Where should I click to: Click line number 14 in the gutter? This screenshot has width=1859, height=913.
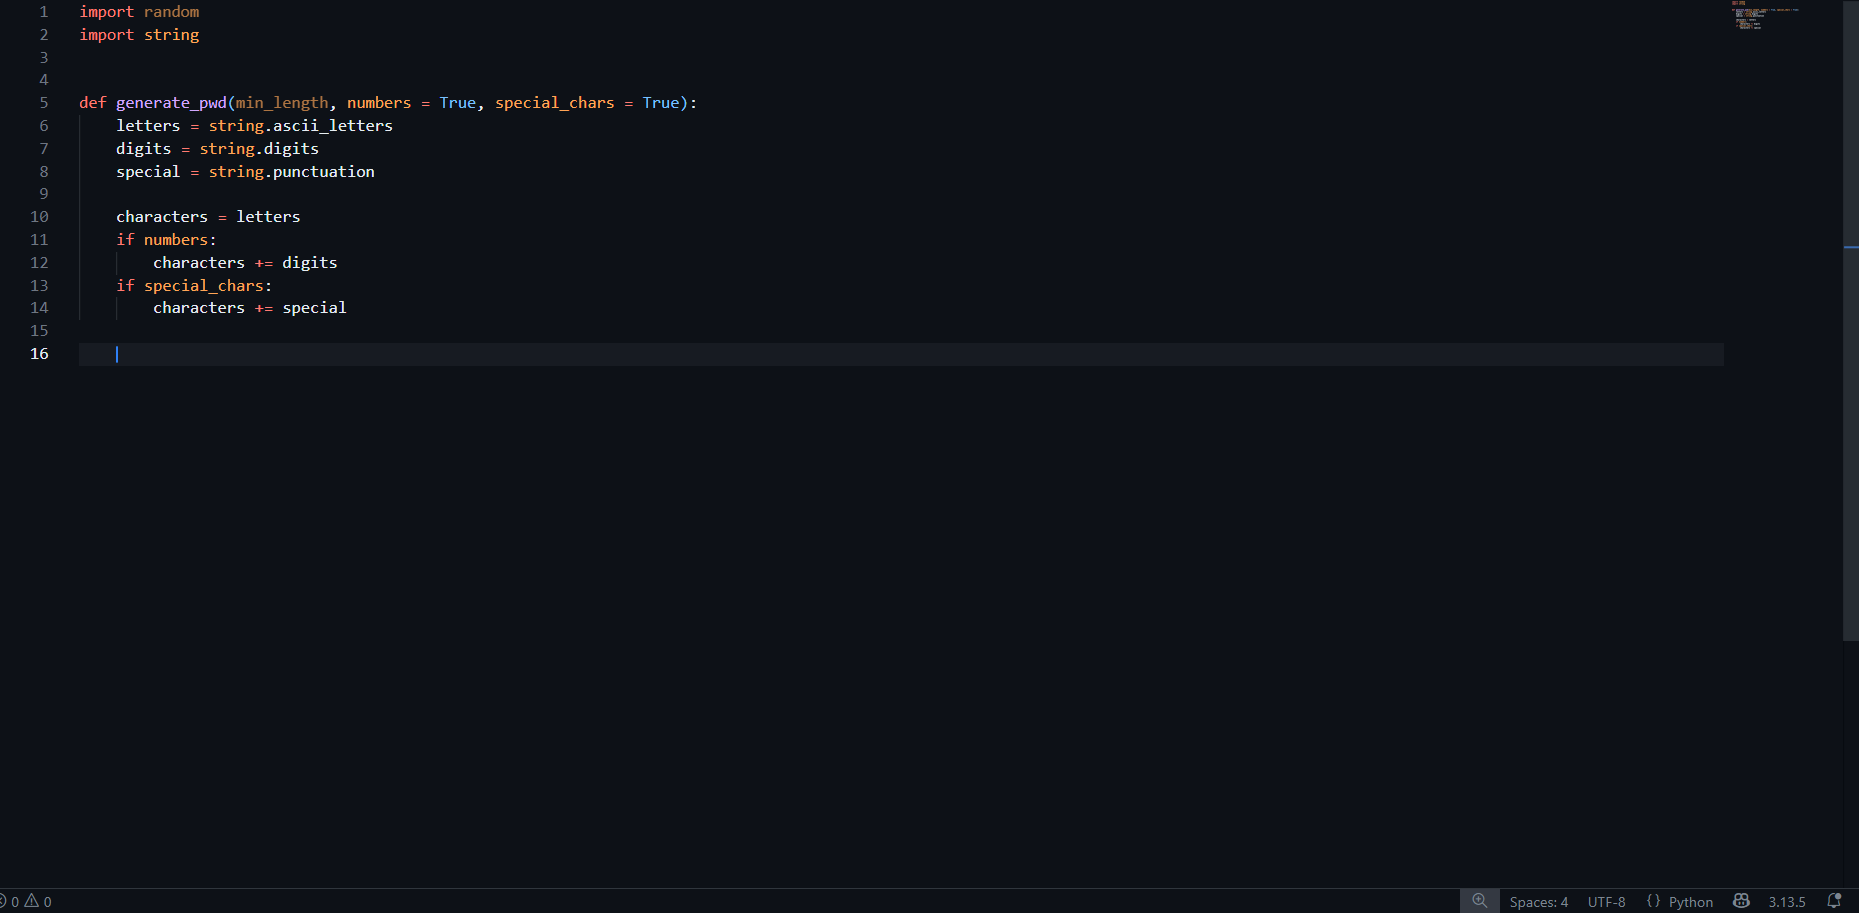click(x=39, y=308)
